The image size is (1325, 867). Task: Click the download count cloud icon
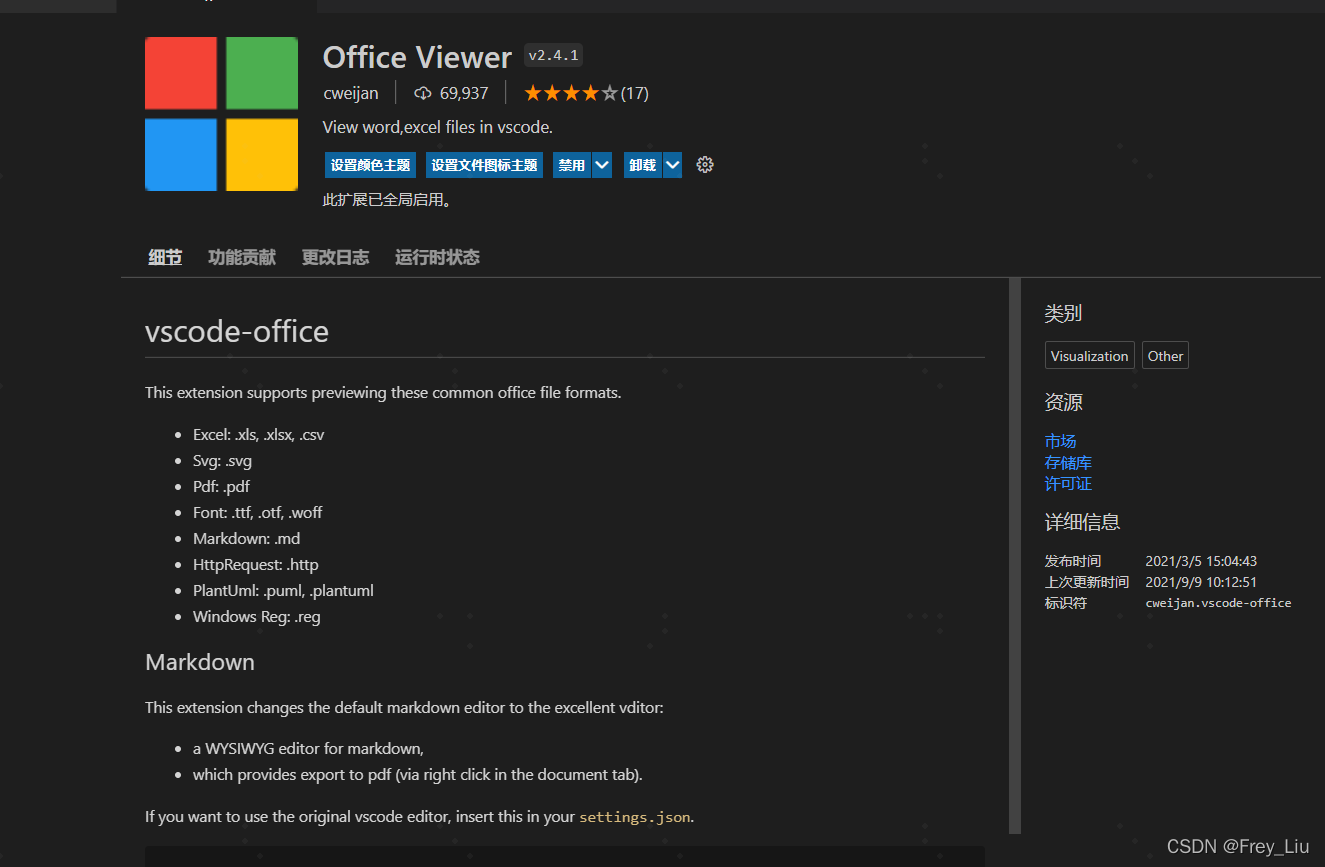[423, 93]
